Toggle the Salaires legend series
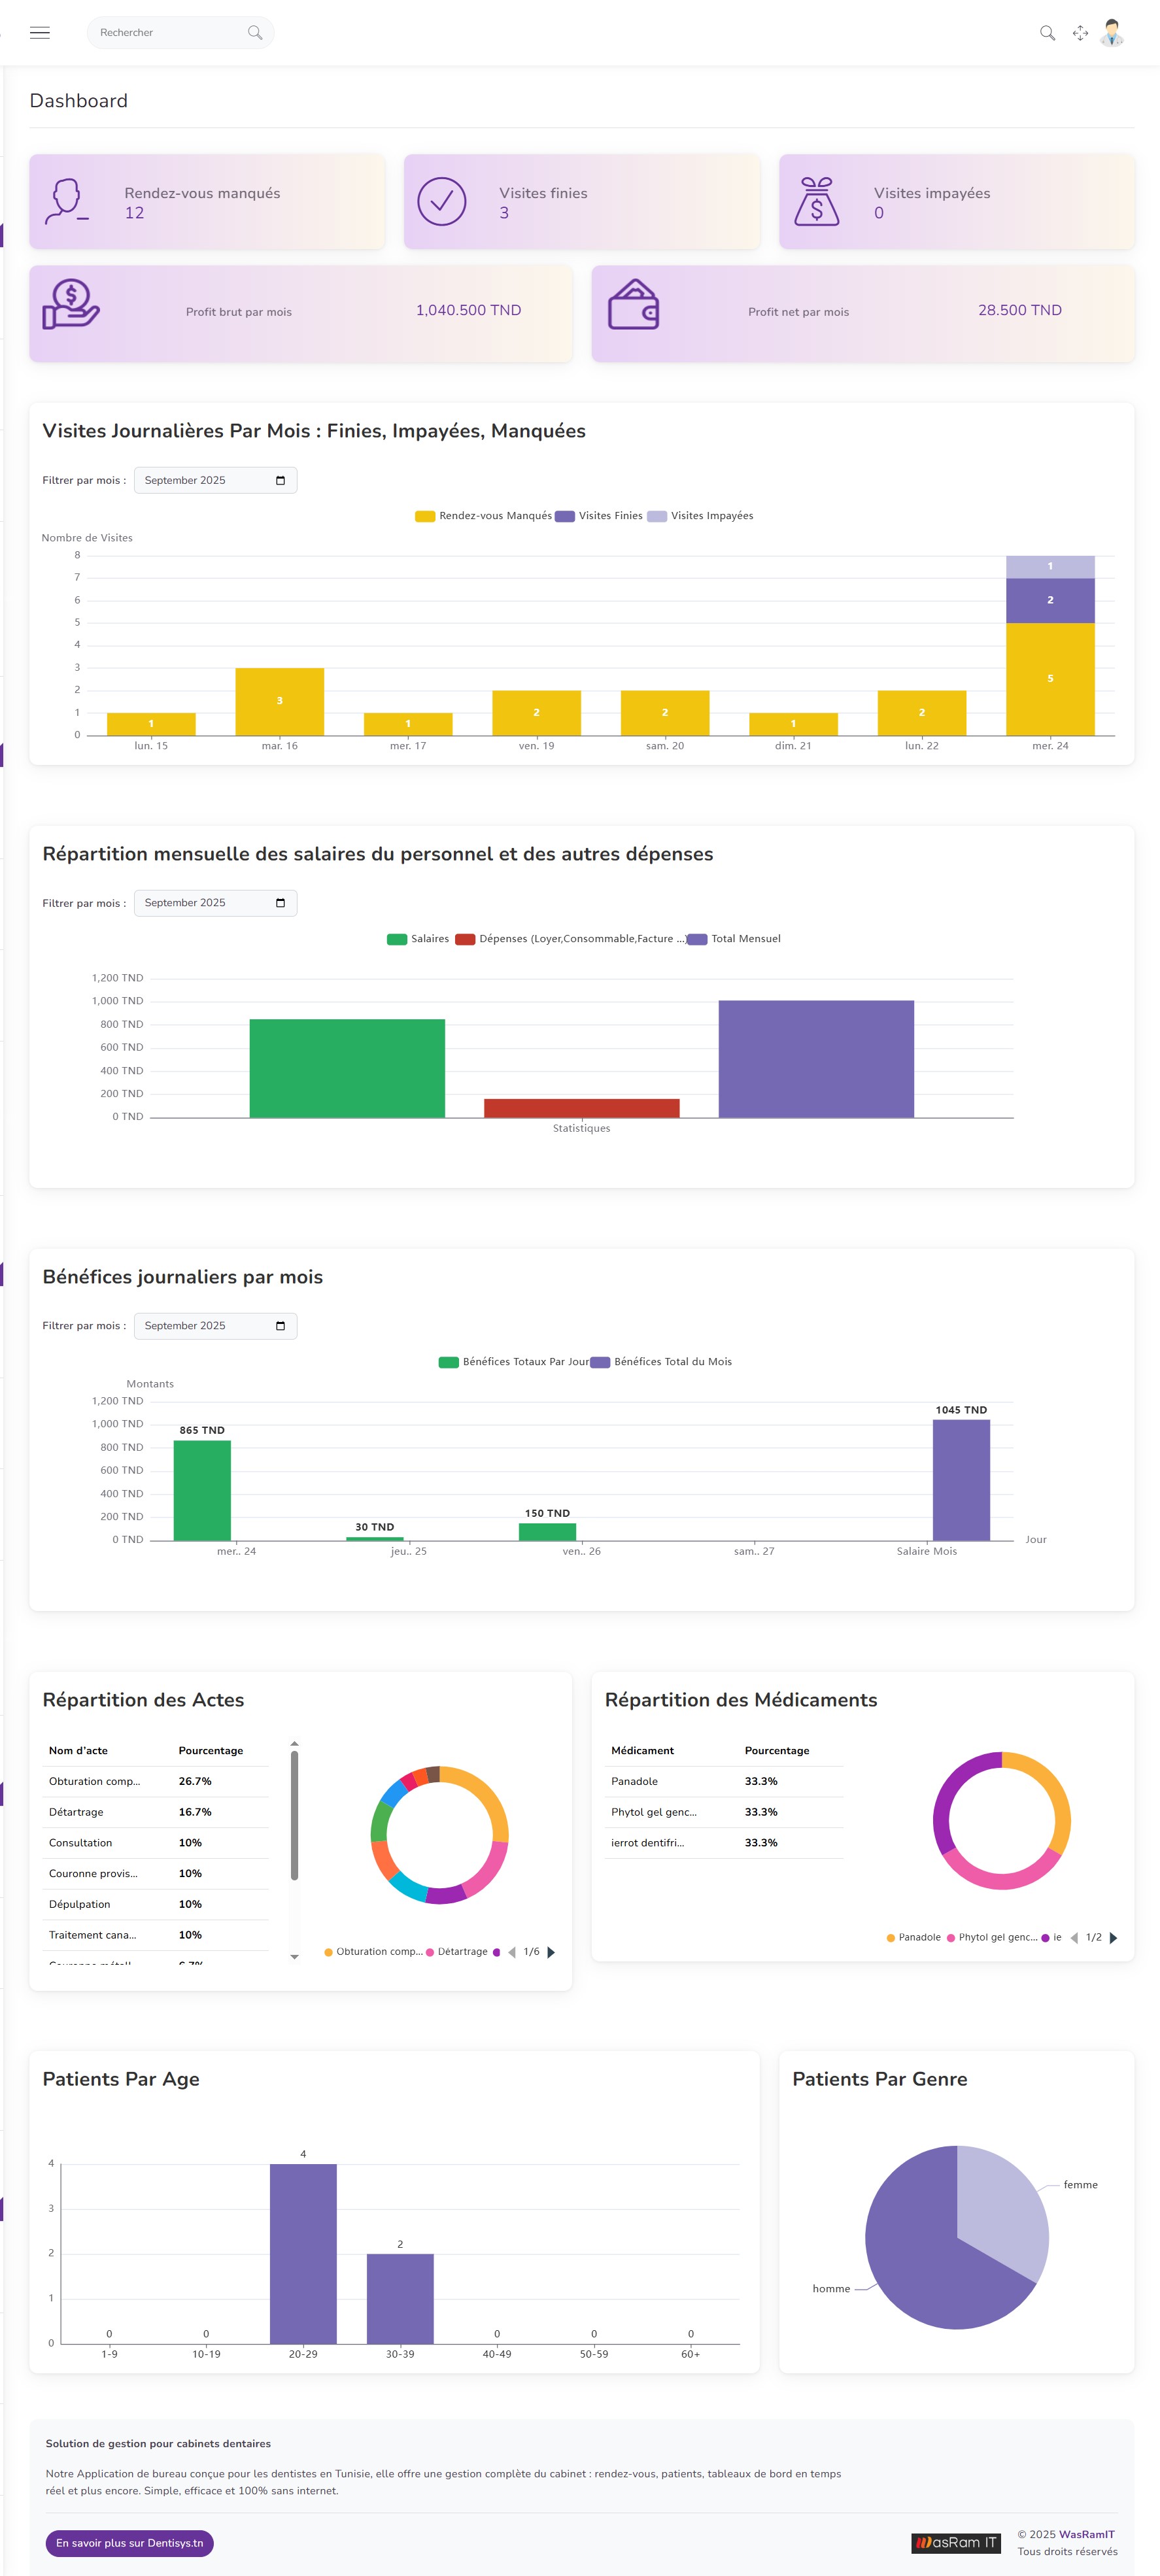1160x2576 pixels. click(x=397, y=939)
